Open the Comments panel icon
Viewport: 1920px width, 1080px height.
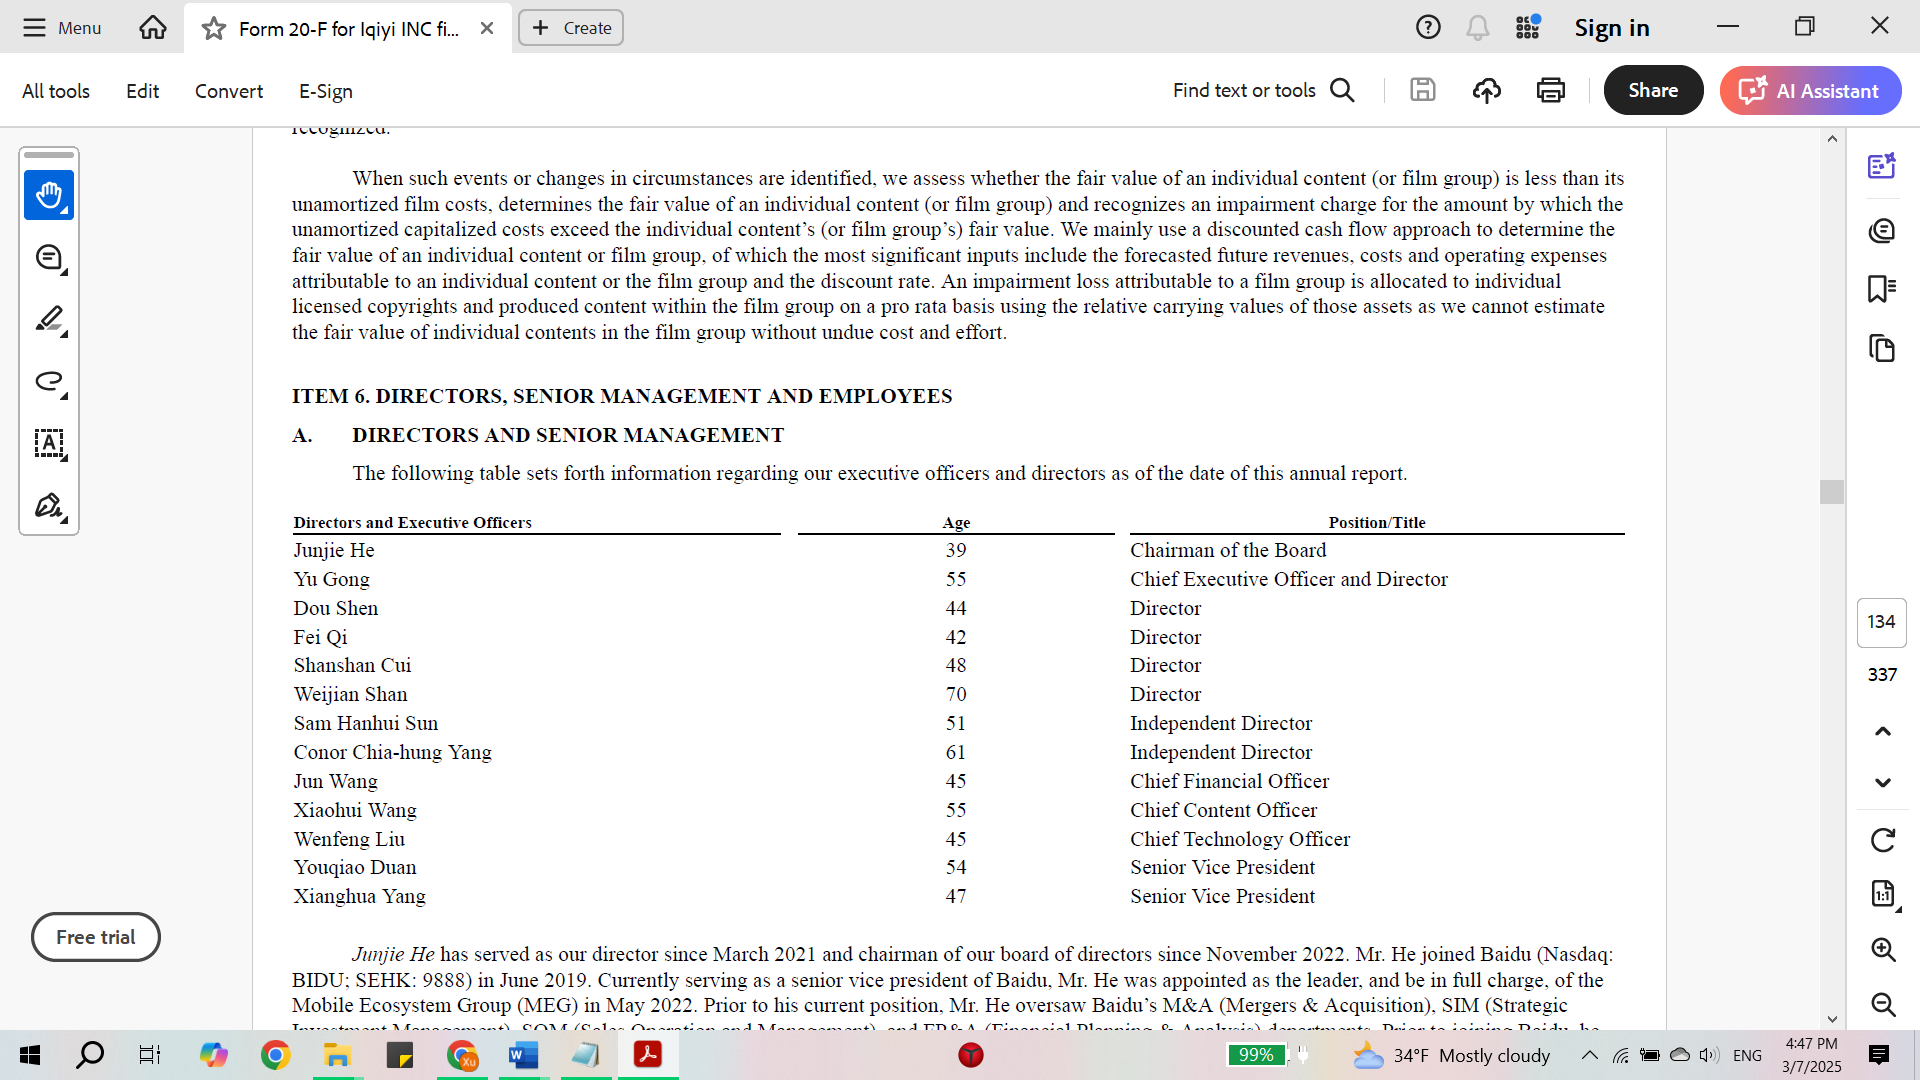pos(1882,231)
